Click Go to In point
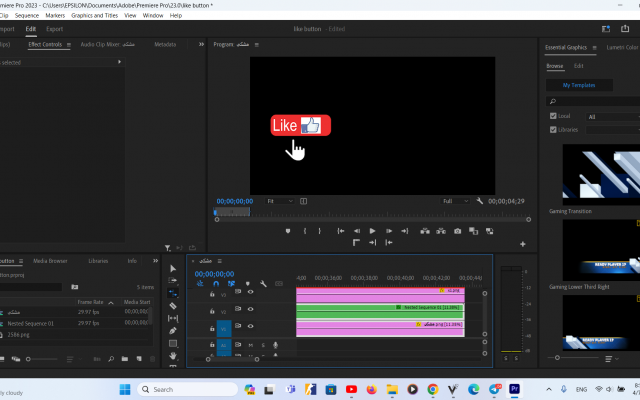 click(340, 231)
